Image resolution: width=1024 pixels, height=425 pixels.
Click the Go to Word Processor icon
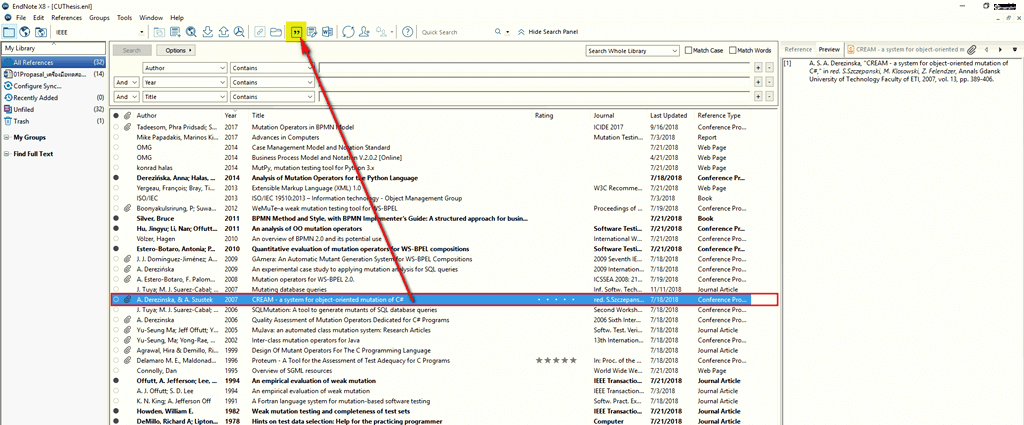pos(328,32)
